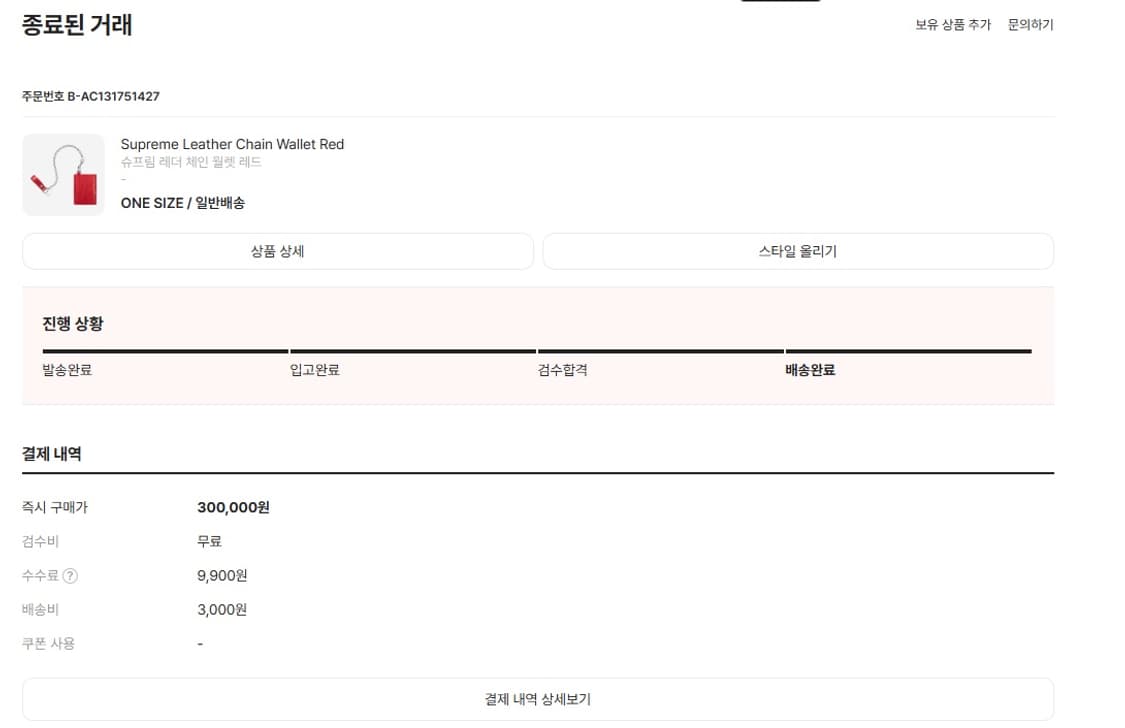Click the 300,000원 purchase price
1125x728 pixels.
click(235, 507)
